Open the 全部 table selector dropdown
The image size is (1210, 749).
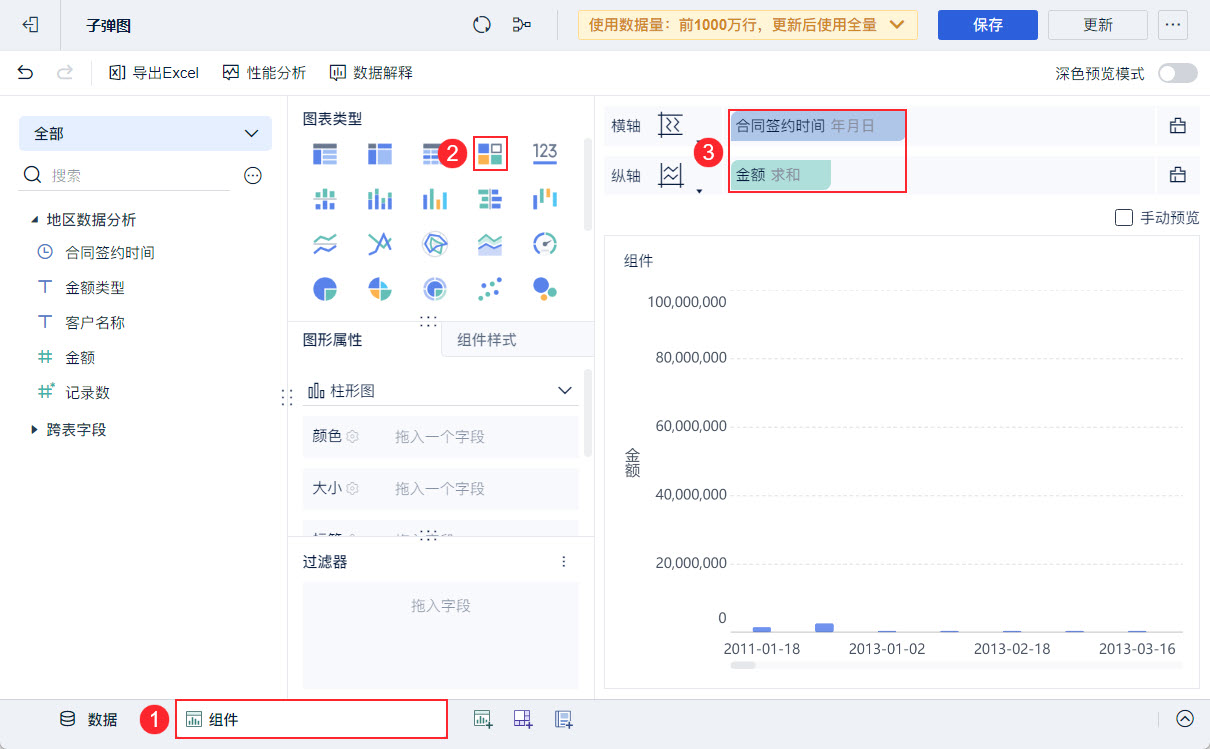pos(145,133)
